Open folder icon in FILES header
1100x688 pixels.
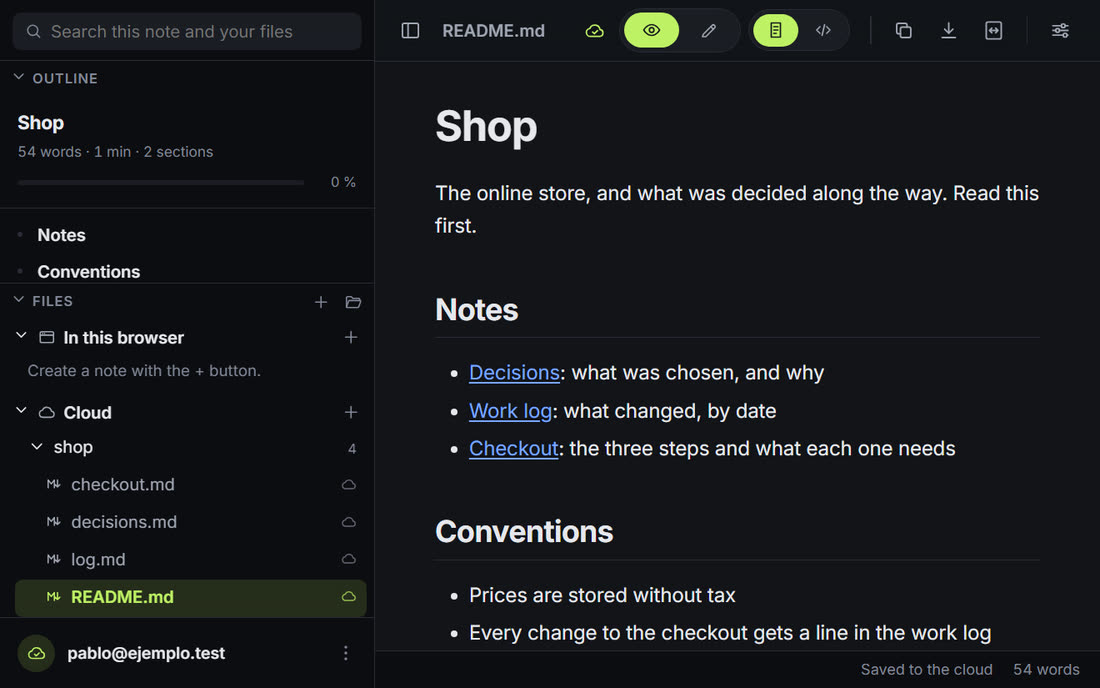point(354,302)
